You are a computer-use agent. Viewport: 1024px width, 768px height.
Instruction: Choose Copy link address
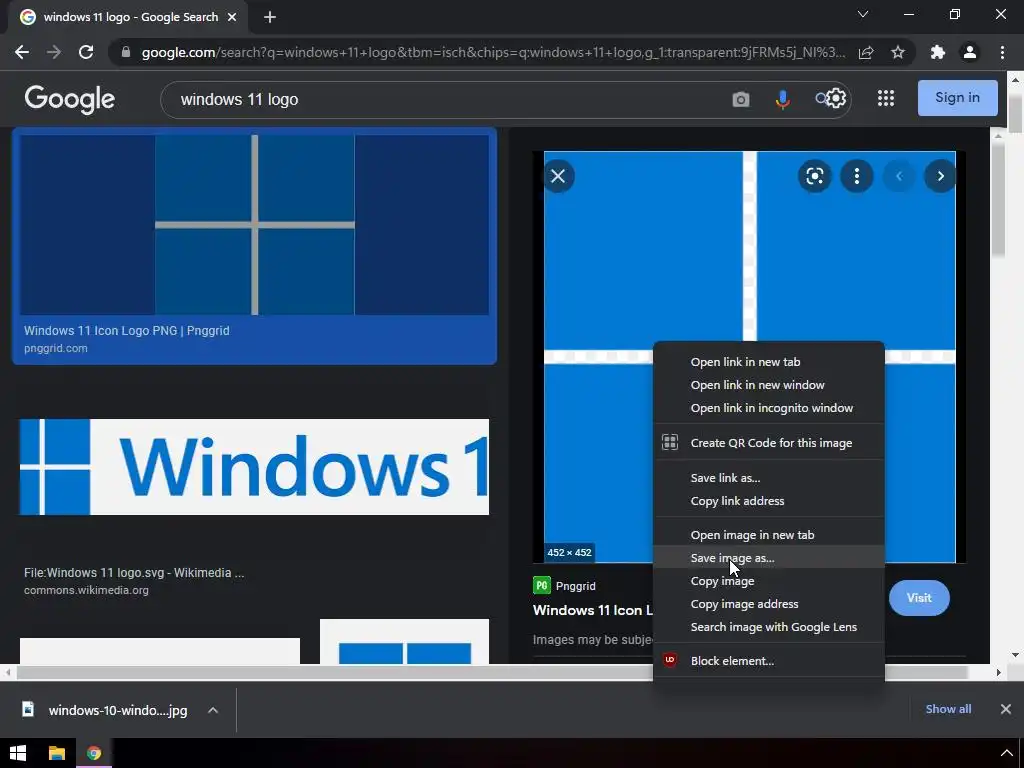[x=769, y=501]
